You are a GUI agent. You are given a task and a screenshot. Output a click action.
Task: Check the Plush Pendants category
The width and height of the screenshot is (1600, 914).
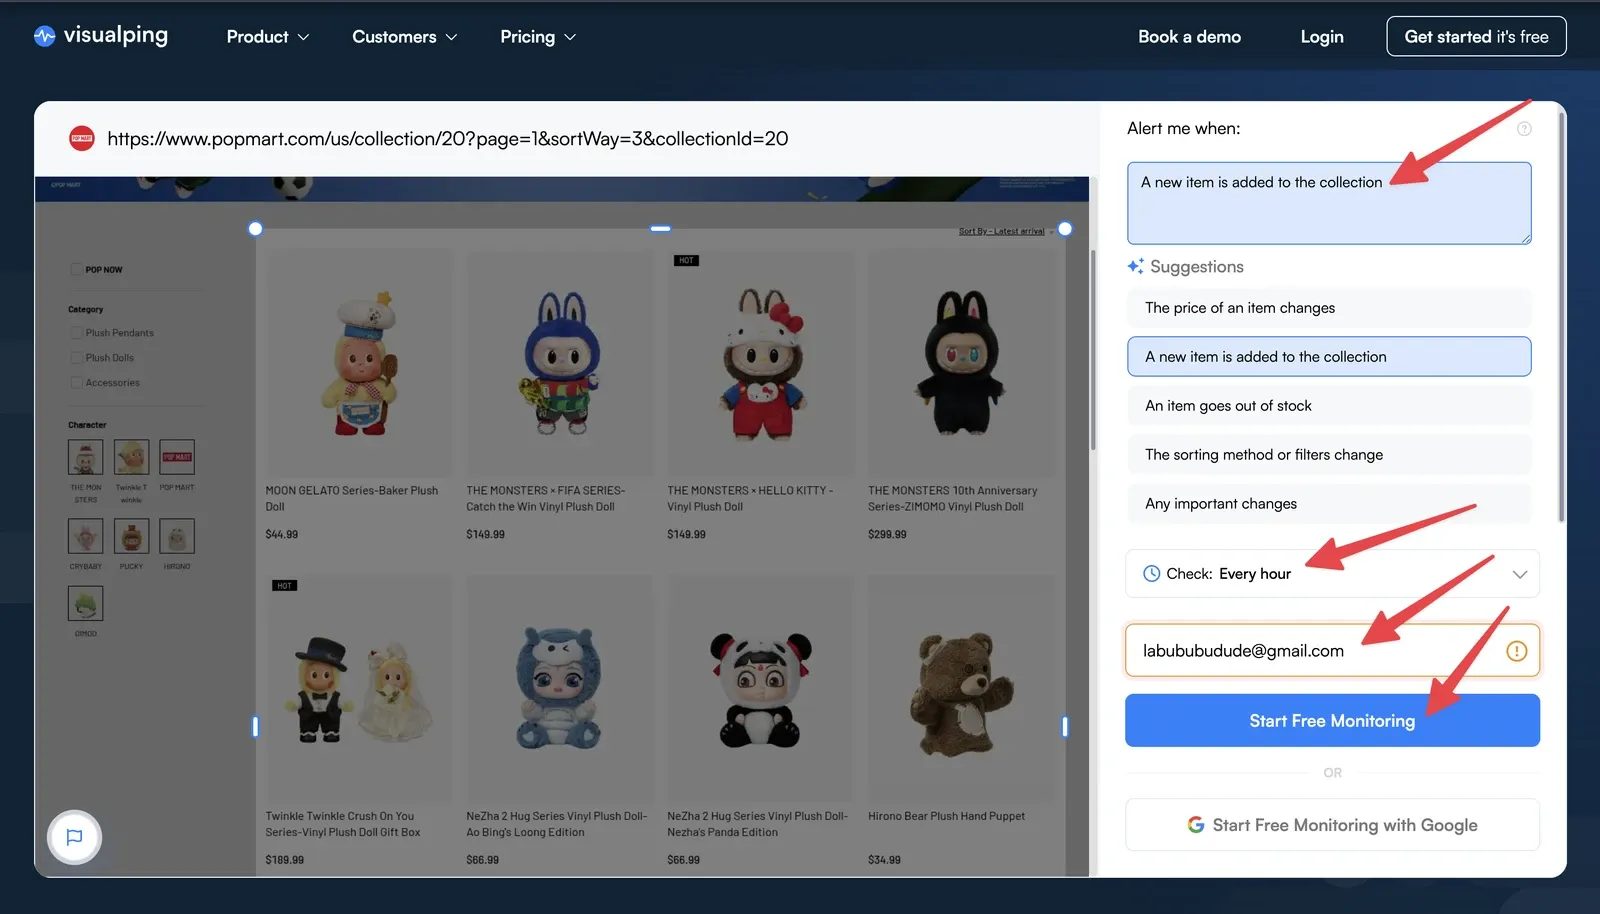pyautogui.click(x=76, y=333)
